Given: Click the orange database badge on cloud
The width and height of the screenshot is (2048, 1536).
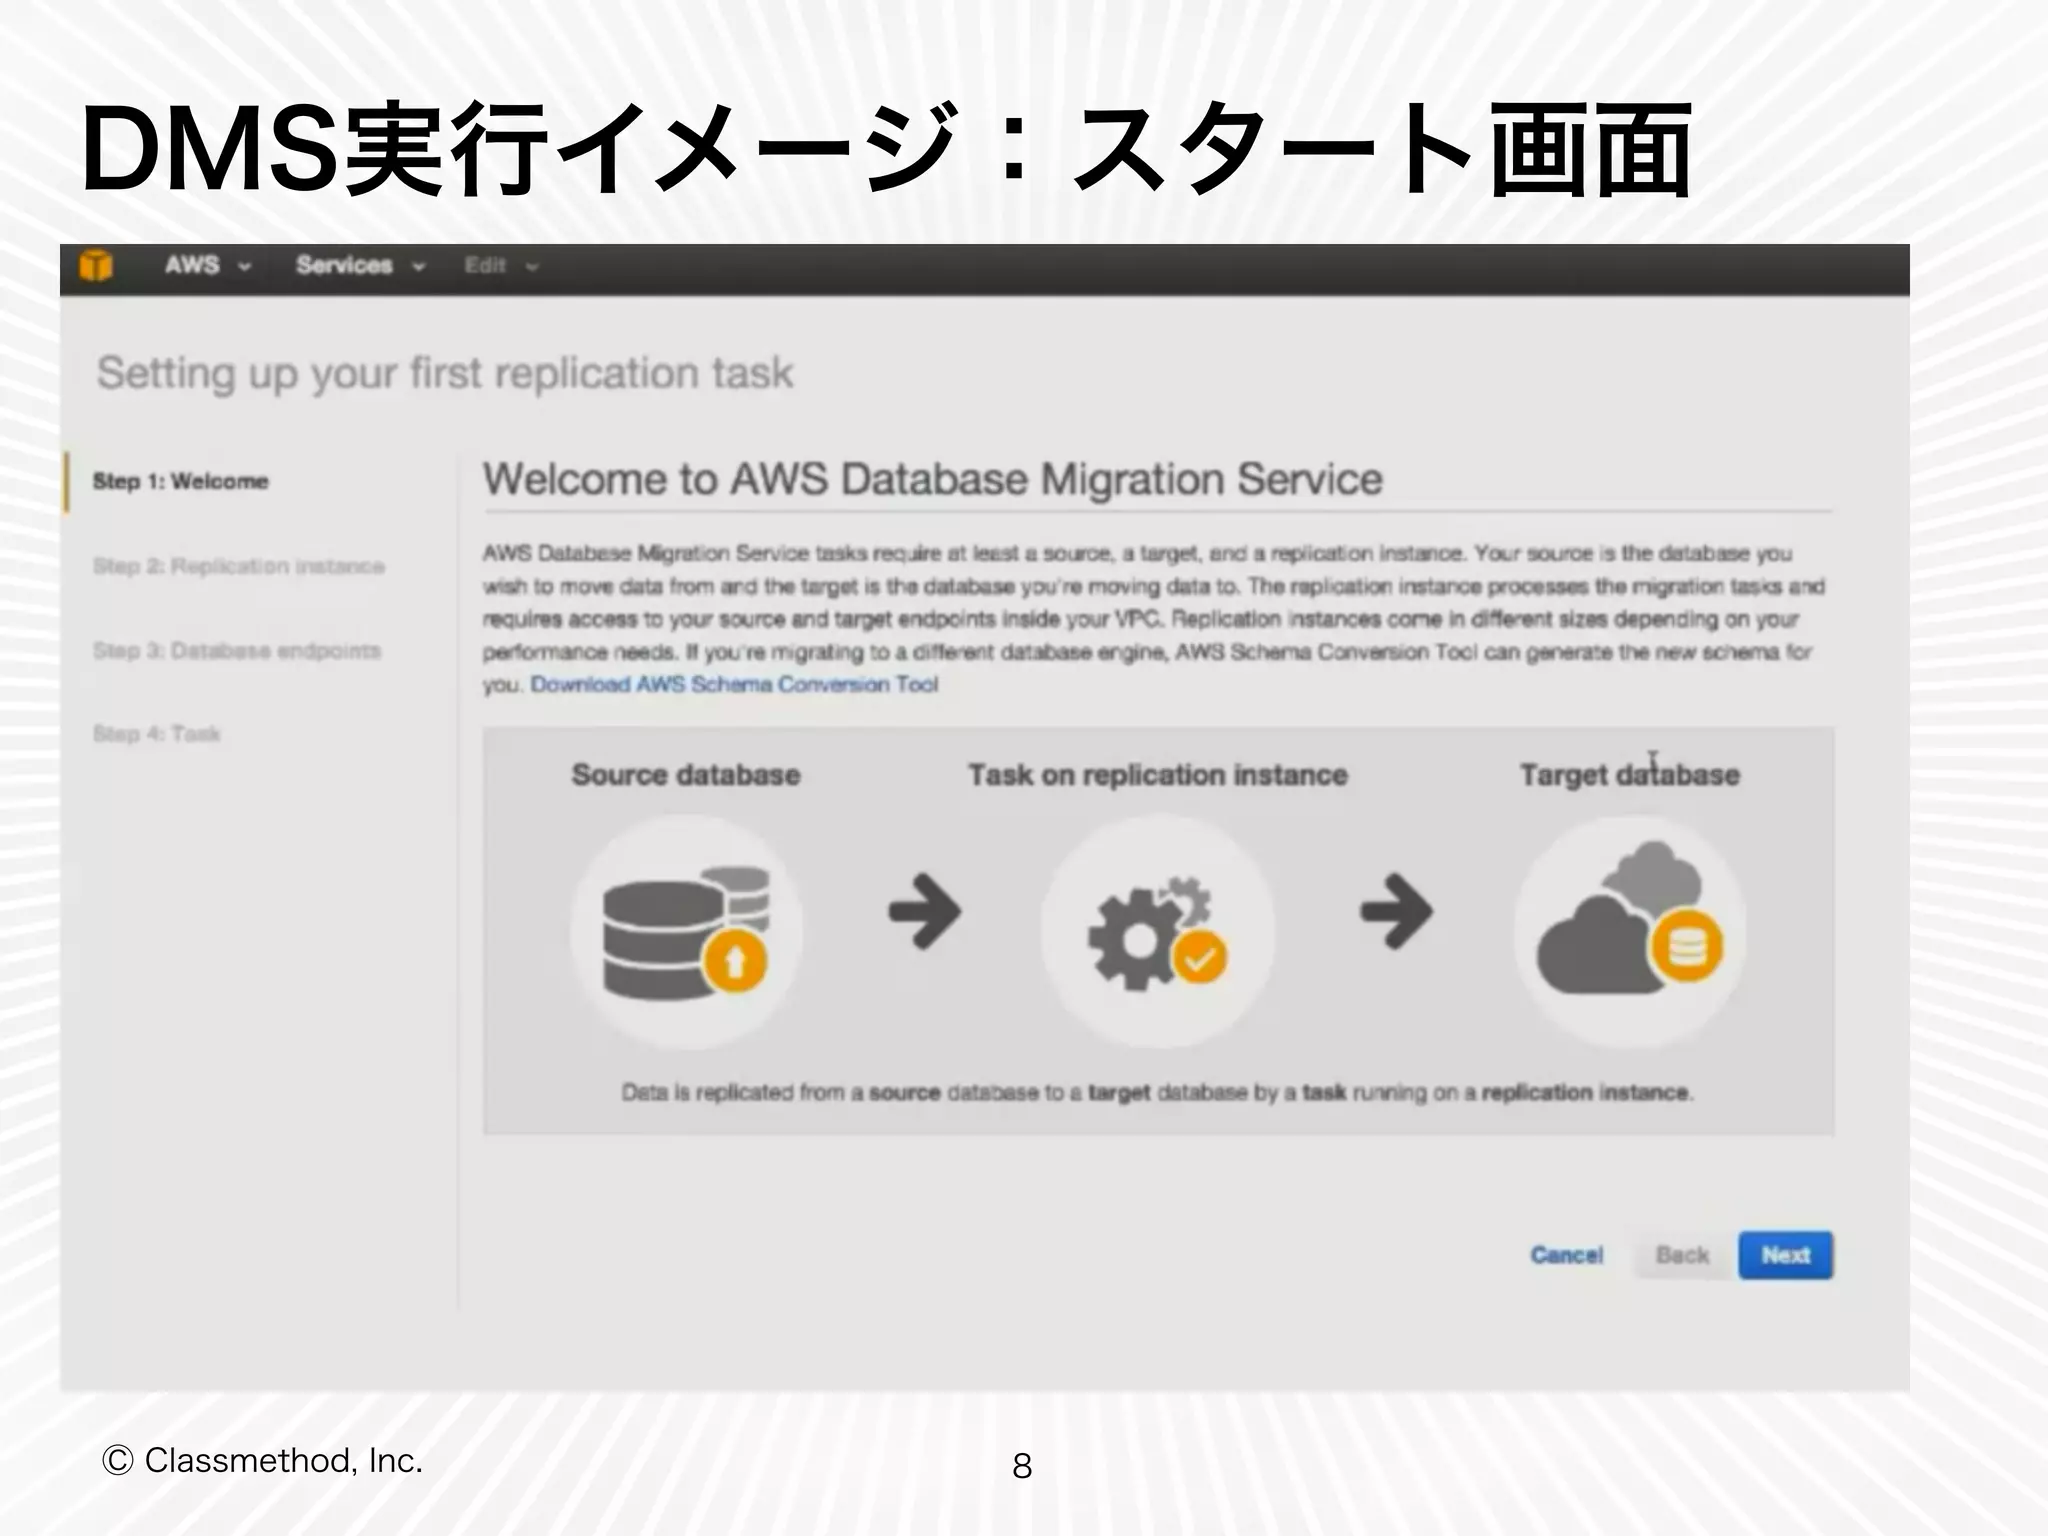Looking at the screenshot, I should (x=1686, y=946).
